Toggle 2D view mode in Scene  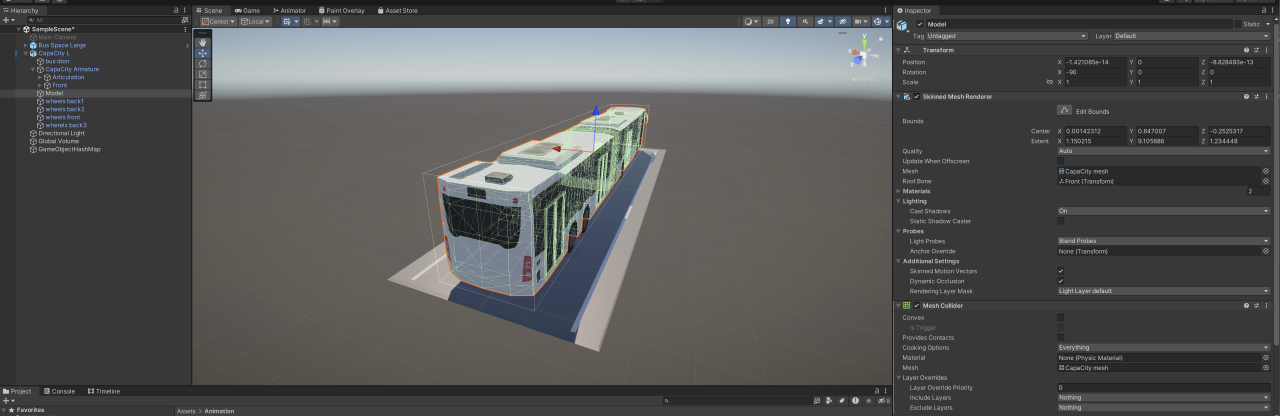tap(770, 21)
